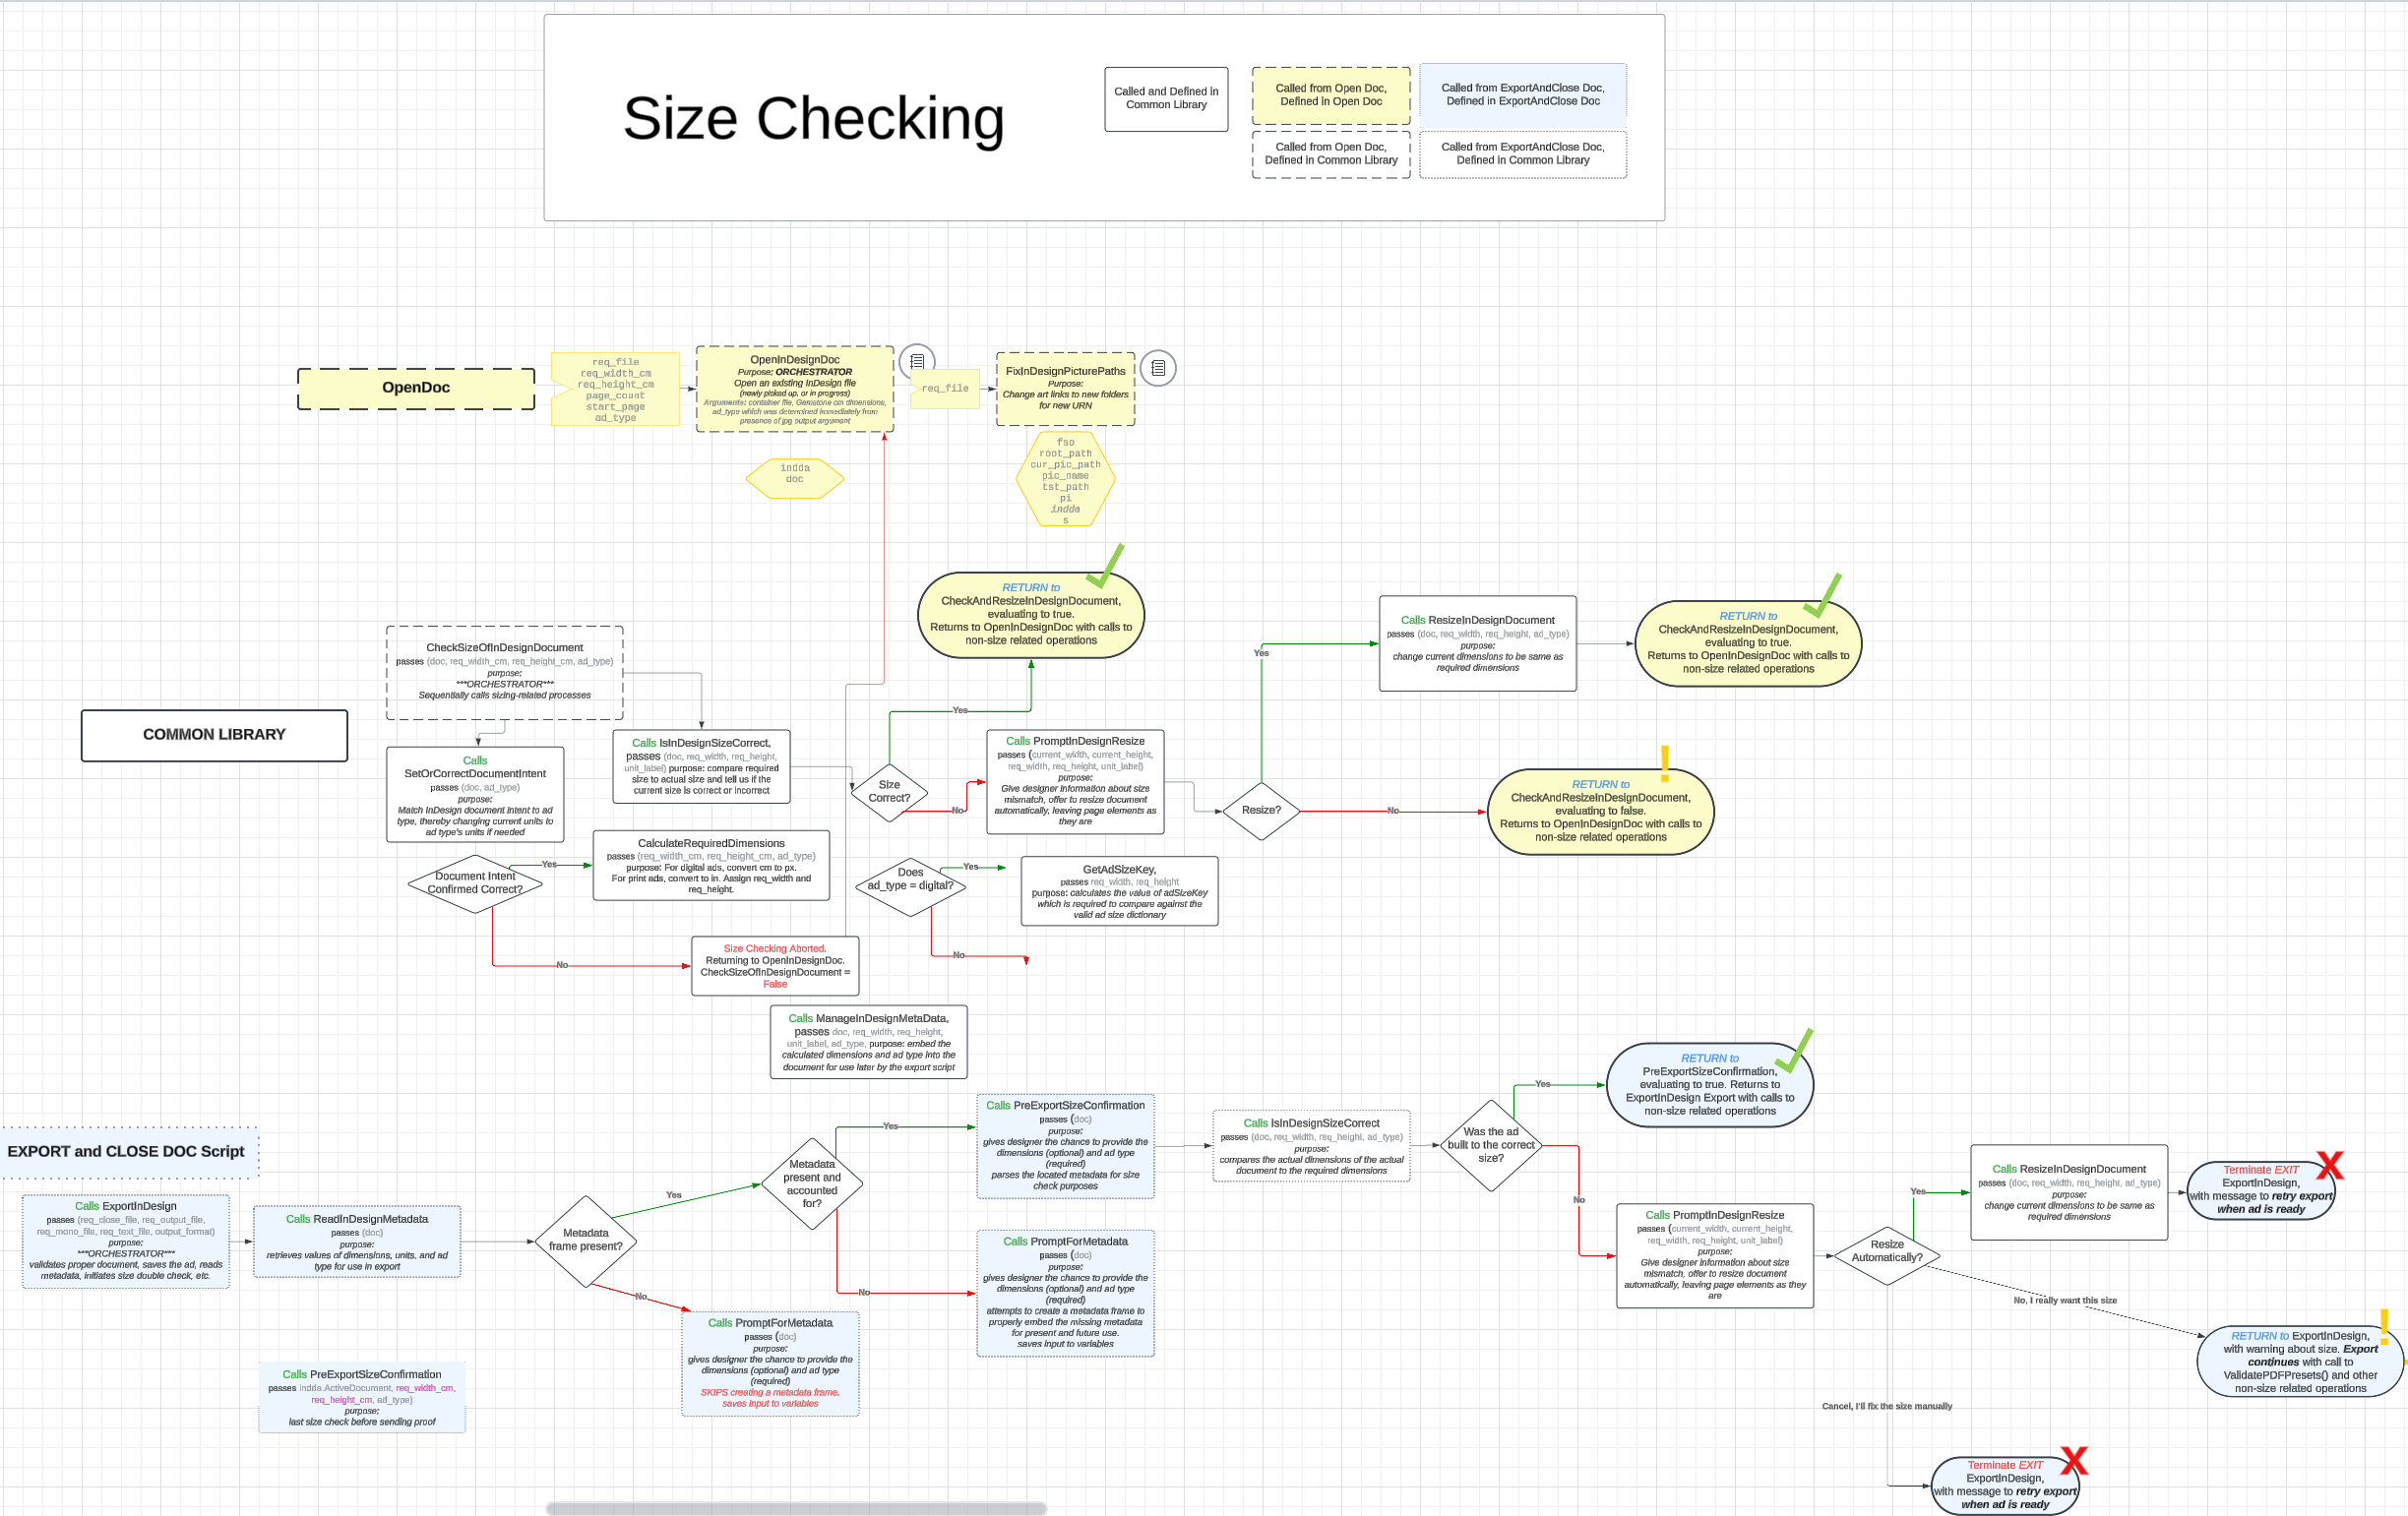Select the EXPORT and CLOSE DOC Script header
The height and width of the screenshot is (1516, 2408).
coord(125,1151)
